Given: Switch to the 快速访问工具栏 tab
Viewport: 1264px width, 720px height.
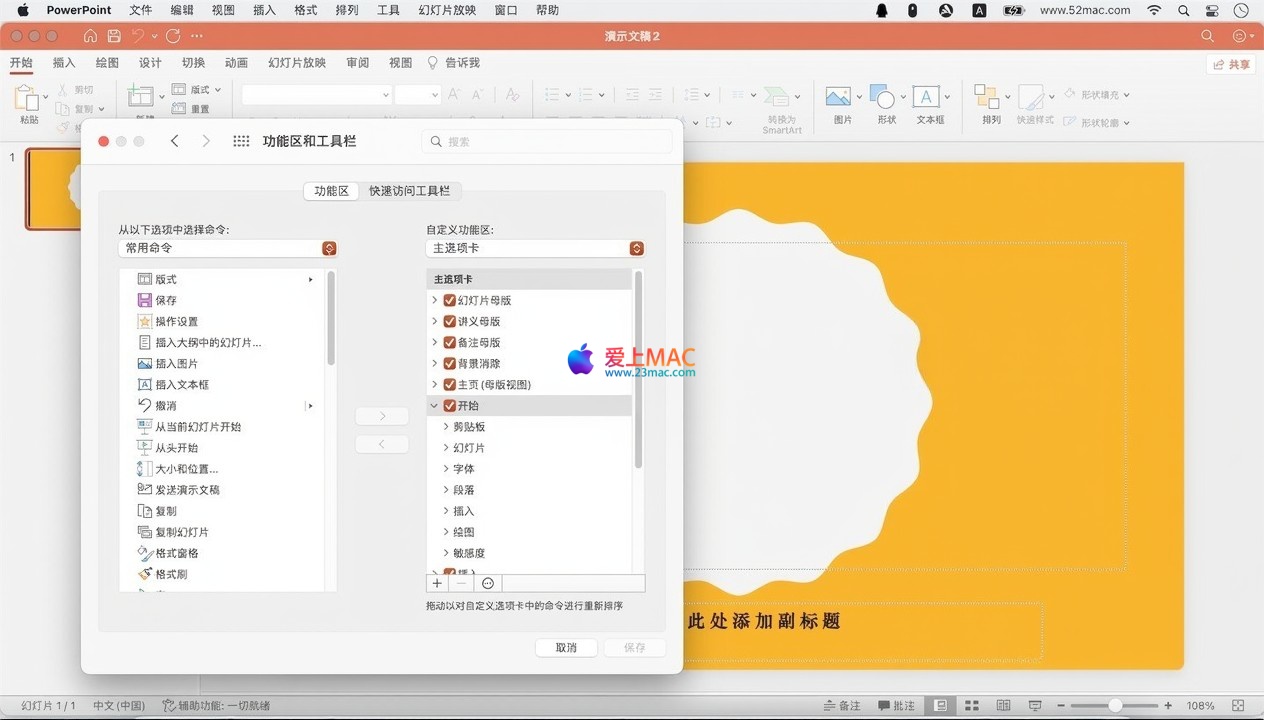Looking at the screenshot, I should (x=409, y=191).
